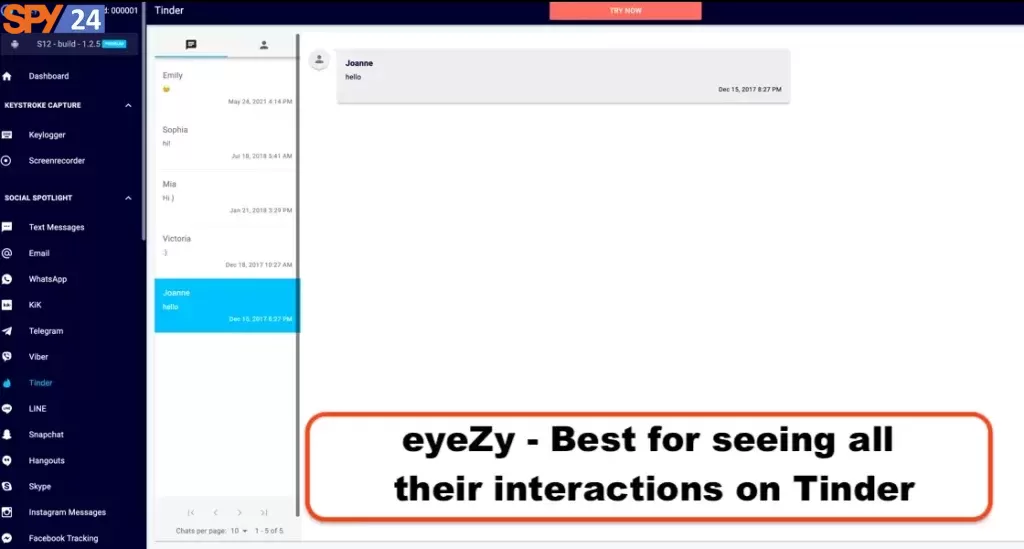1024x549 pixels.
Task: Open the Hangouts menu item
Action: pos(46,461)
